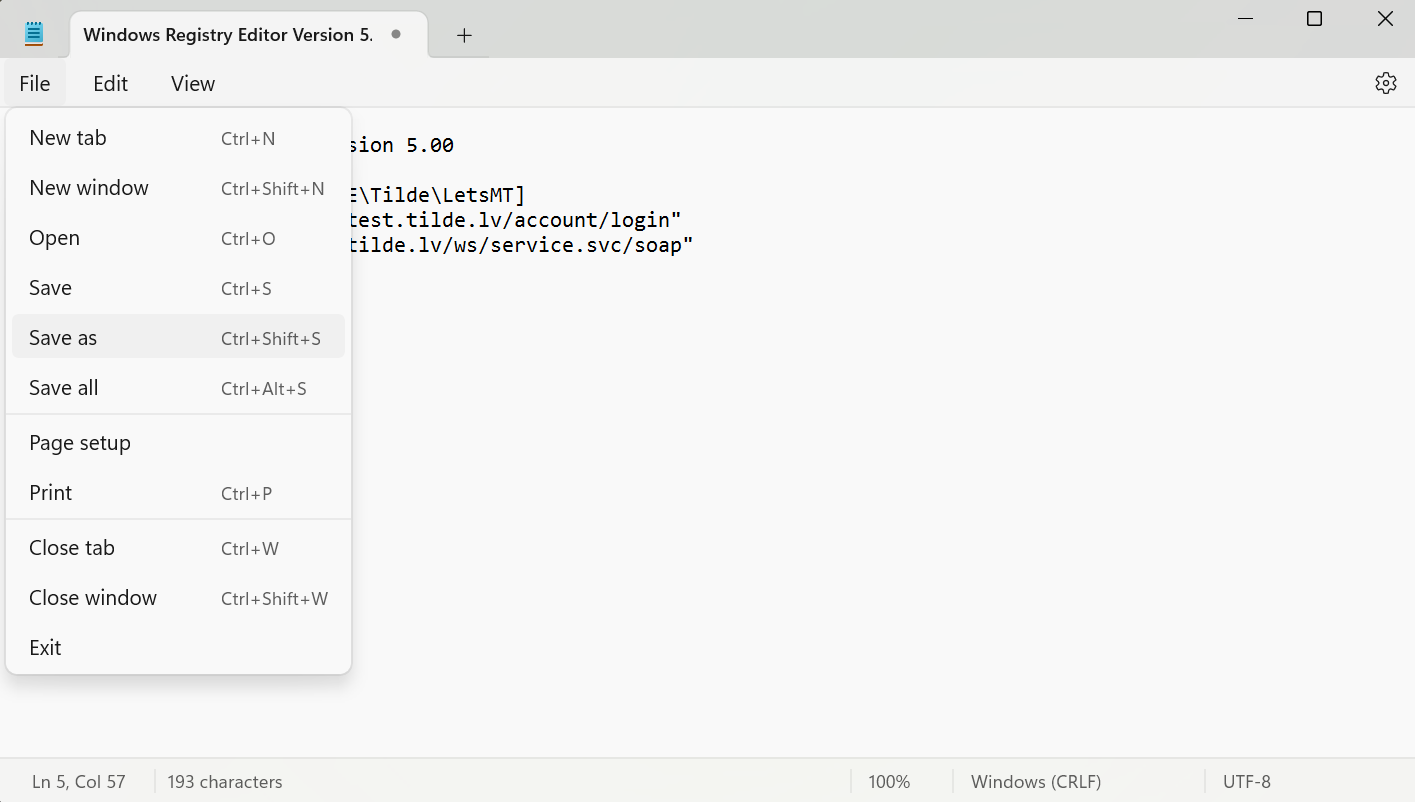The image size is (1415, 802).
Task: Select Open from the File menu
Action: 178,238
